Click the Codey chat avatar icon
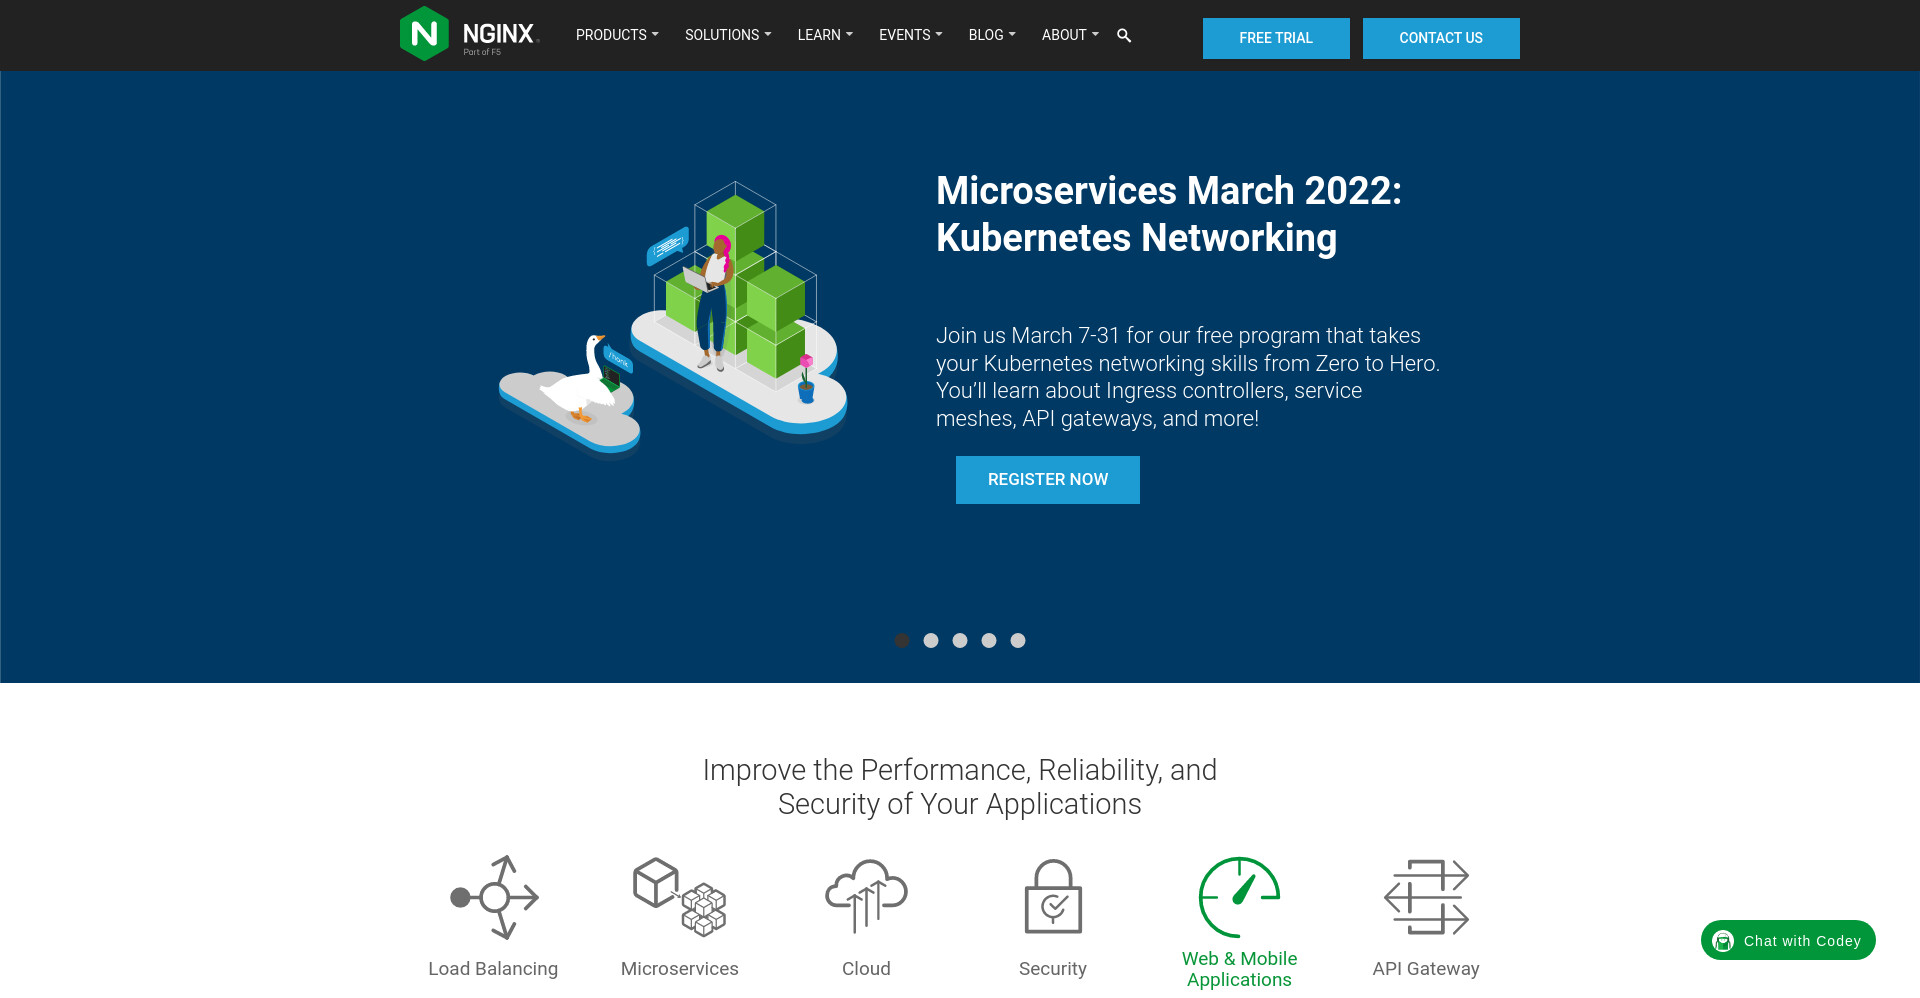 (x=1723, y=941)
